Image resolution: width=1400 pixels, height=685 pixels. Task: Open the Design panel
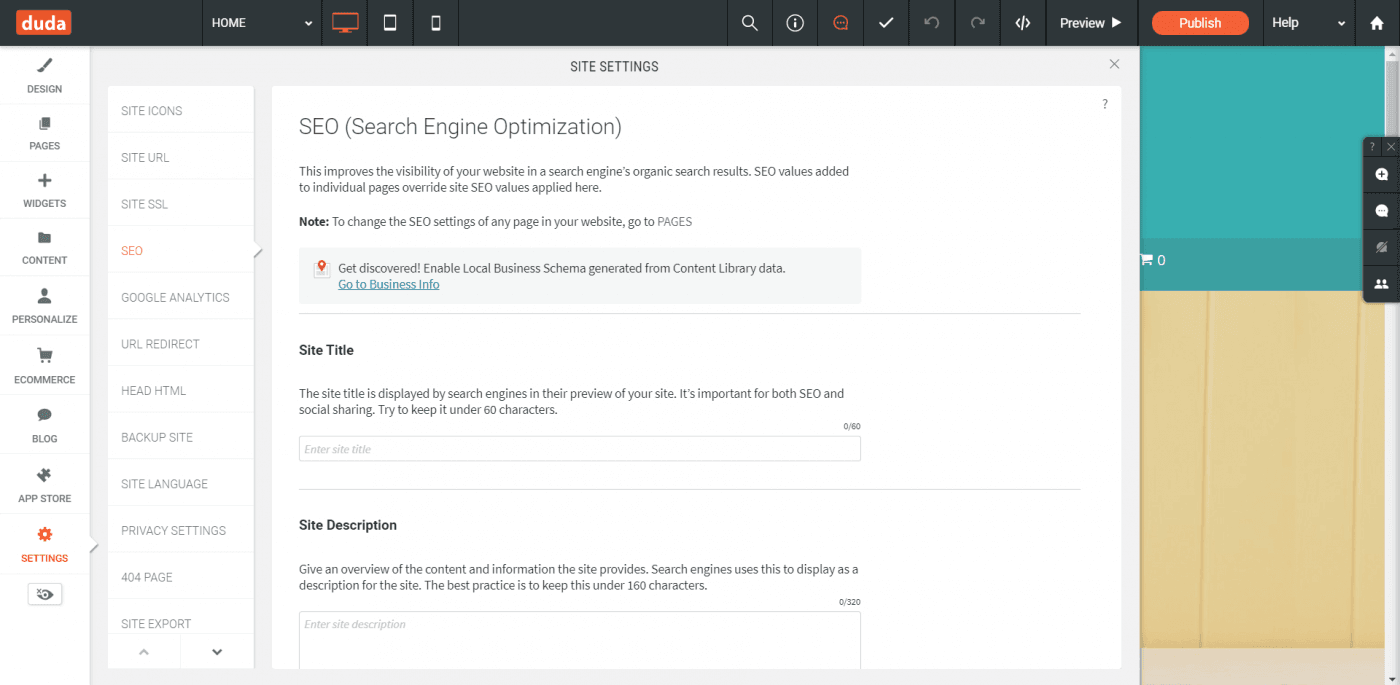tap(45, 76)
